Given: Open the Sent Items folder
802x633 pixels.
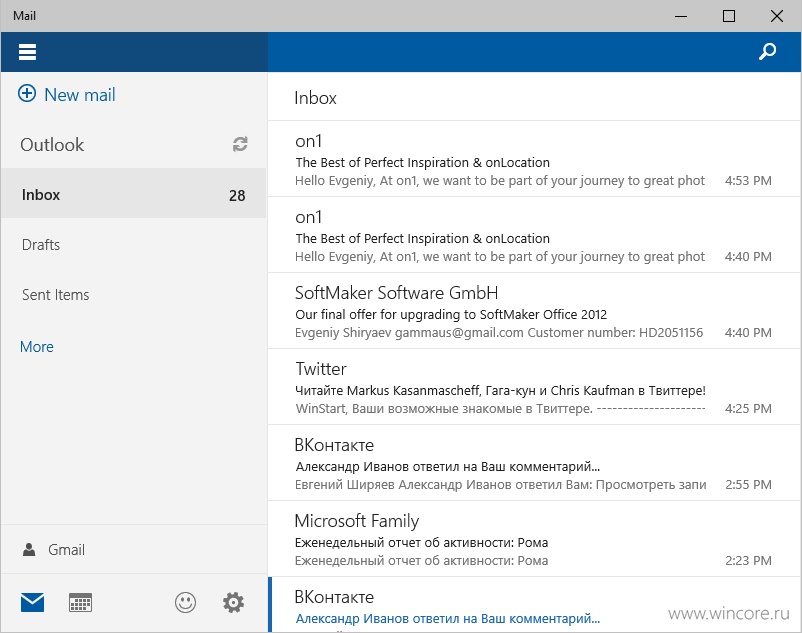Looking at the screenshot, I should coord(133,295).
